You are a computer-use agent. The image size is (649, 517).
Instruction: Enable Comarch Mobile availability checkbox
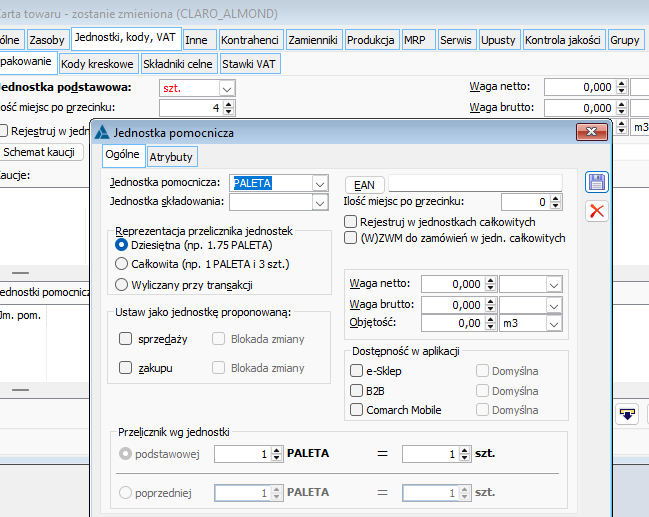(x=356, y=410)
